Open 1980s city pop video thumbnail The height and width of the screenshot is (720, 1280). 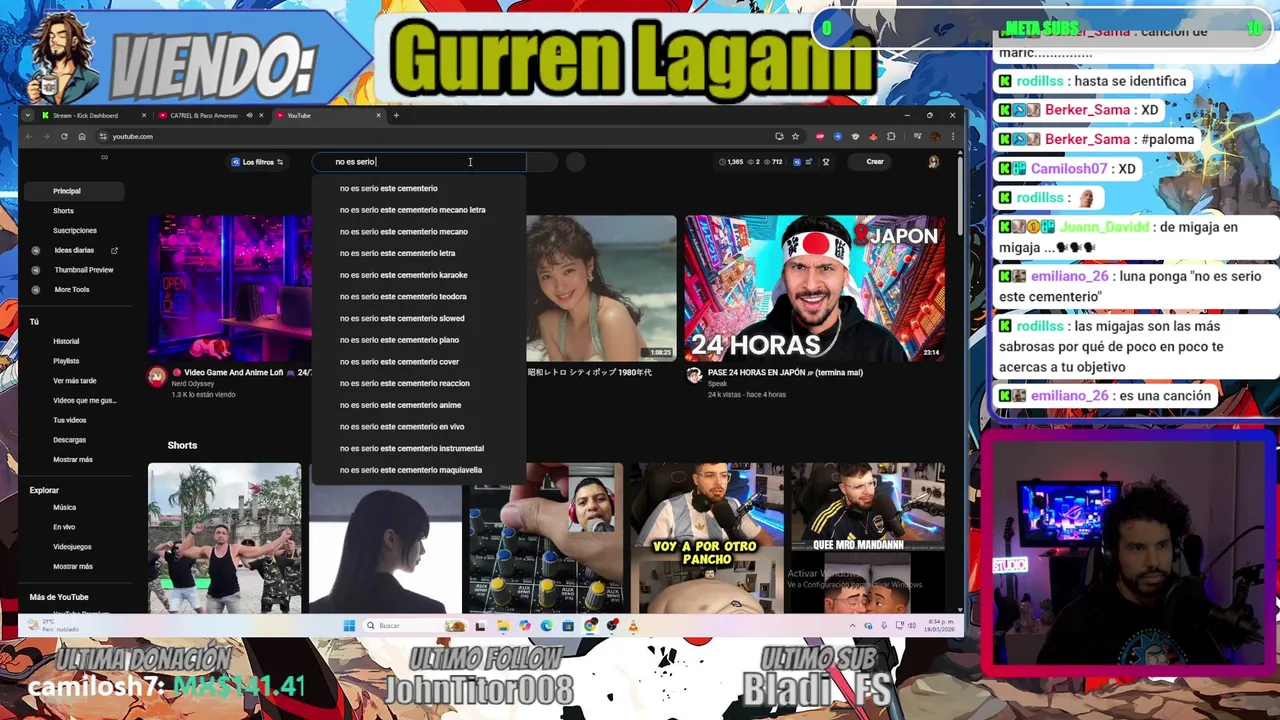point(601,287)
